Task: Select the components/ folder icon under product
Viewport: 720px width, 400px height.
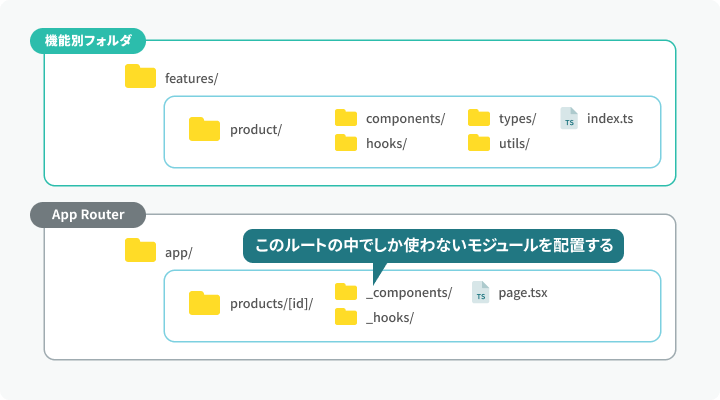Action: point(346,118)
